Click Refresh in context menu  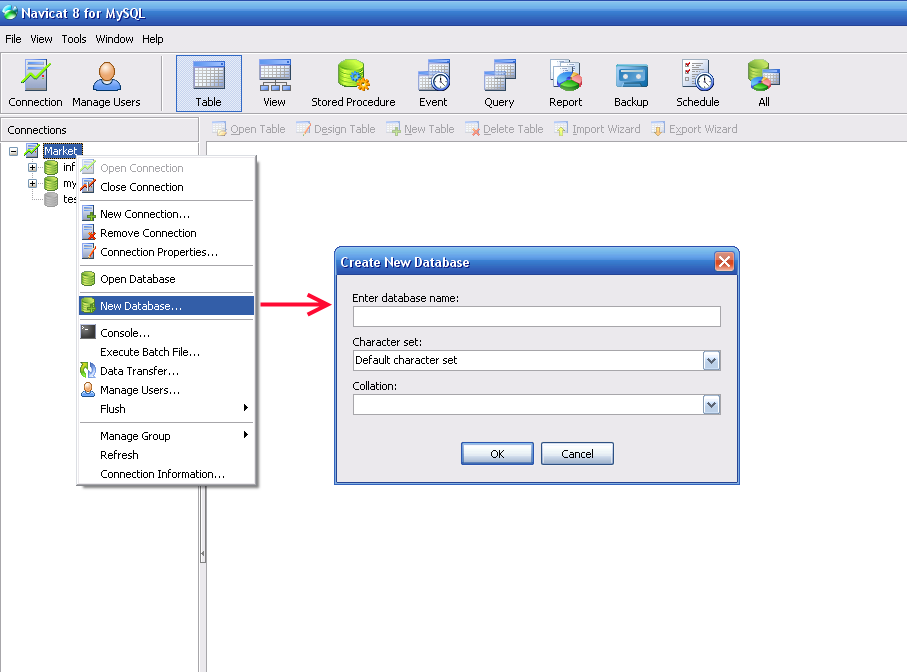[167, 455]
